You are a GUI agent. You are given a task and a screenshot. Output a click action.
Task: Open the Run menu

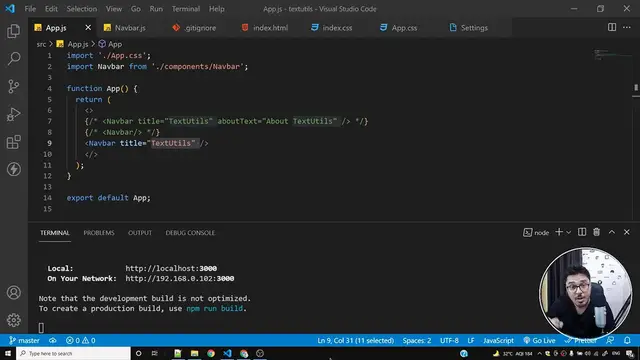pyautogui.click(x=156, y=9)
